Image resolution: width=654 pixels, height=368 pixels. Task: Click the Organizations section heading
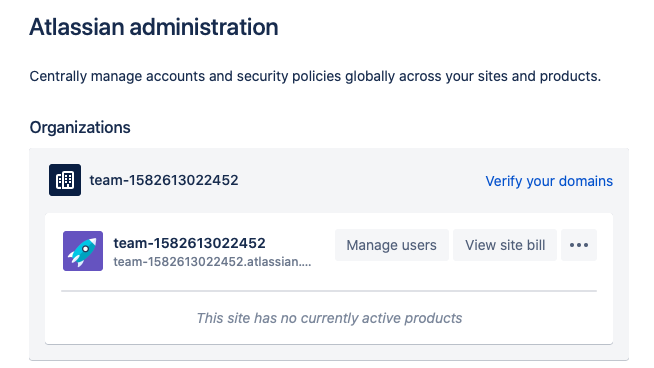80,128
